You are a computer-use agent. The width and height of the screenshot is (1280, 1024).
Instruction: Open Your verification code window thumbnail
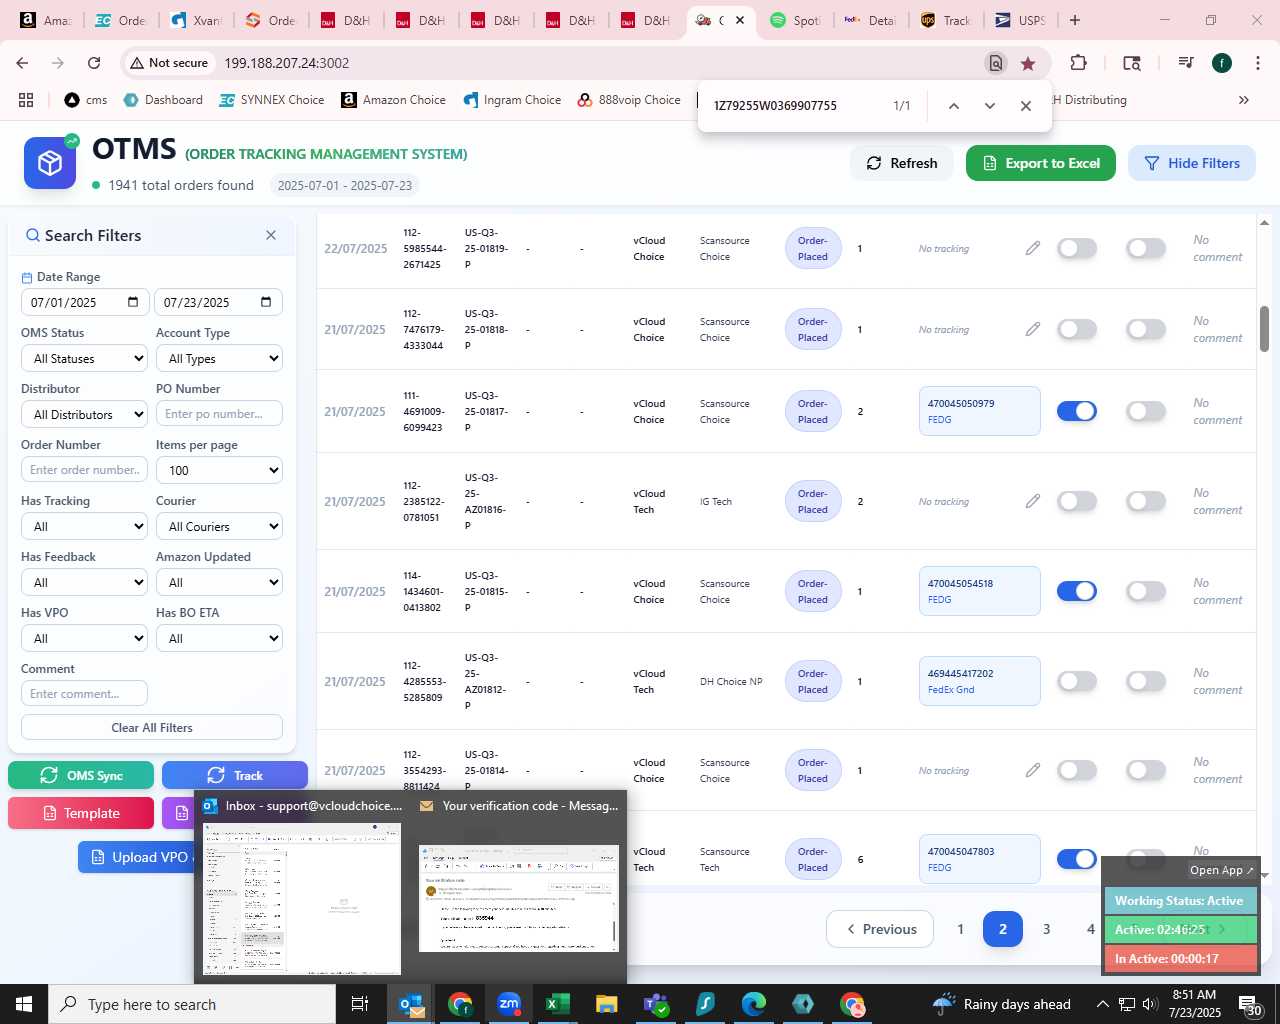pos(519,898)
